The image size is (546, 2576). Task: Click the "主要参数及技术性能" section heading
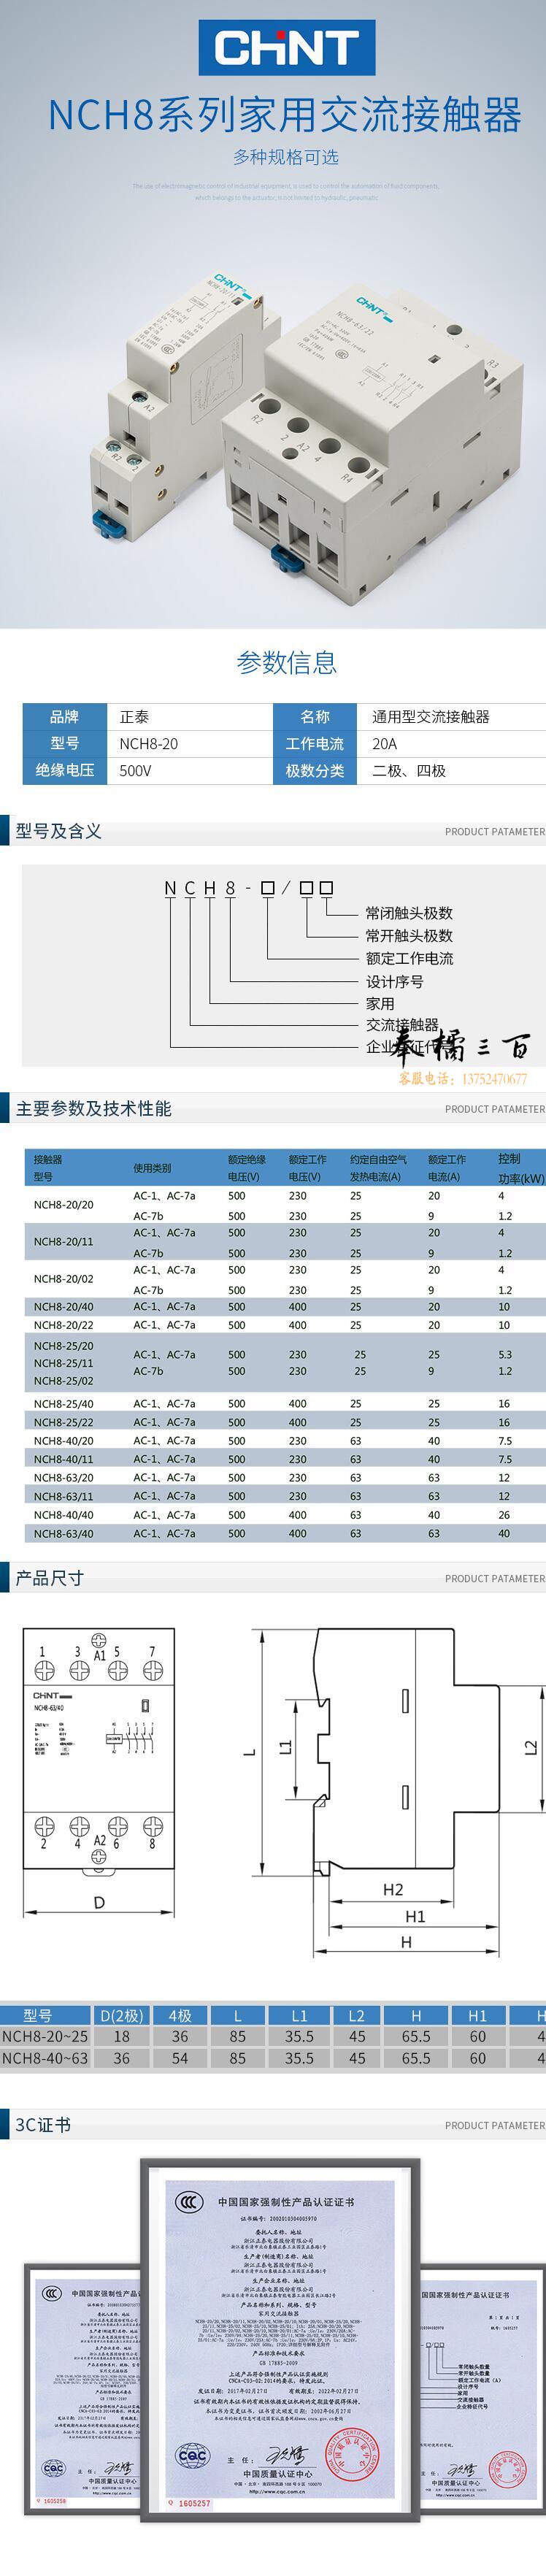click(x=93, y=1108)
